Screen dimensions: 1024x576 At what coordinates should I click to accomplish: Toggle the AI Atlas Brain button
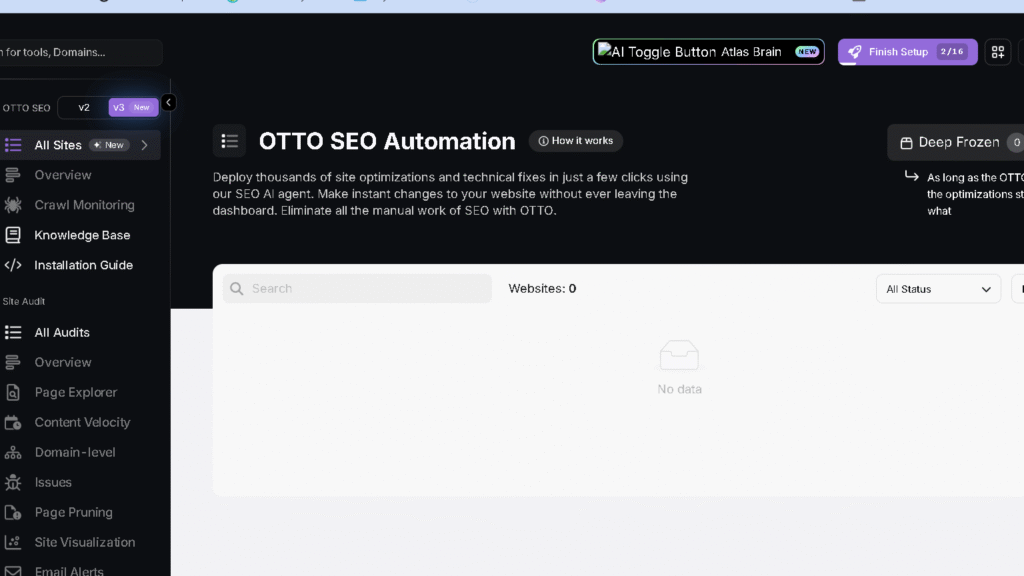(x=707, y=51)
